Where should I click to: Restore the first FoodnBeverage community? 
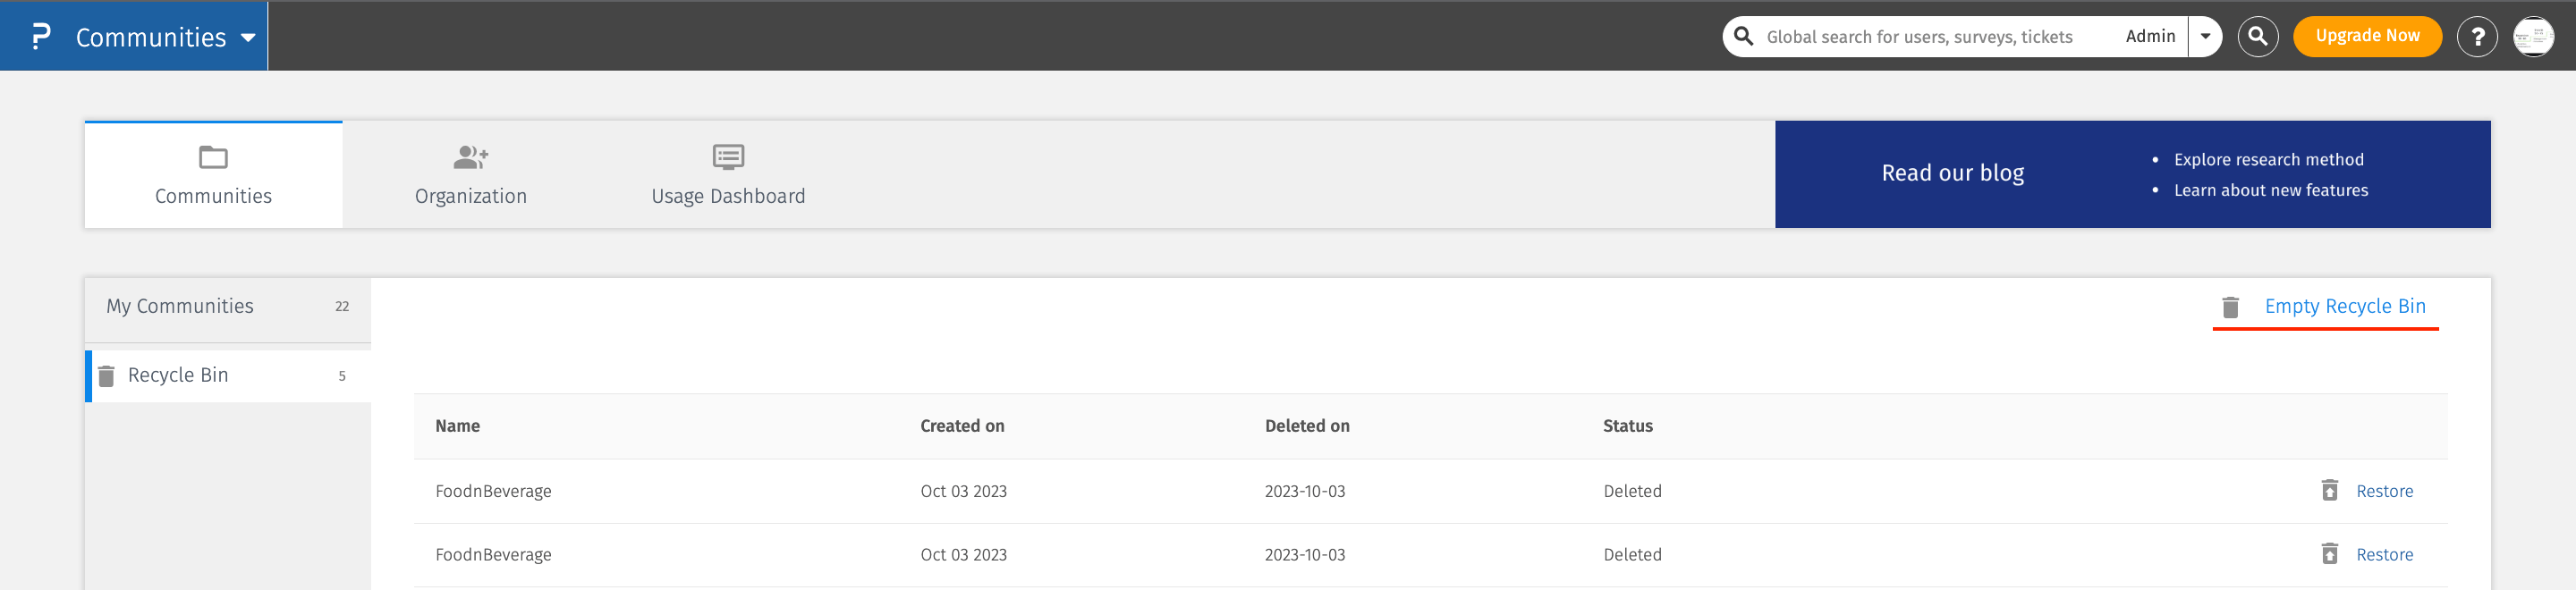point(2383,491)
